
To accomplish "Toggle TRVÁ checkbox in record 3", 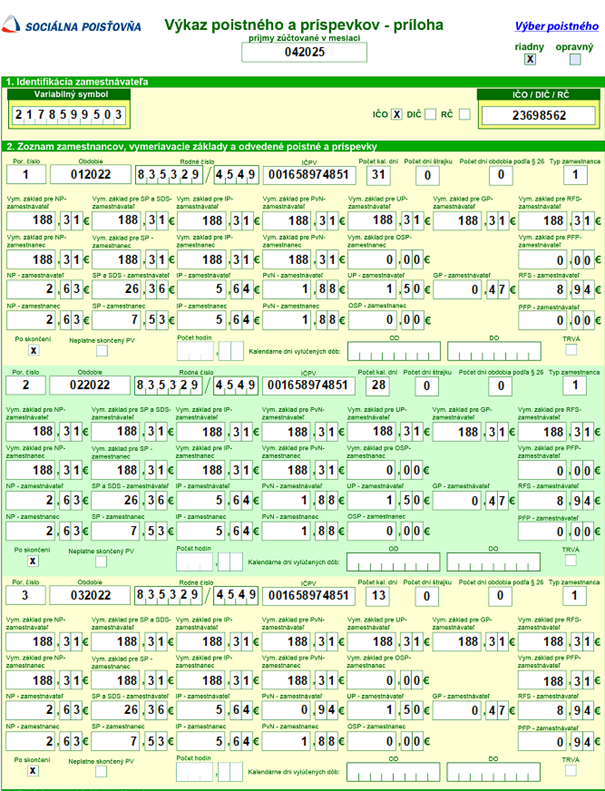I will pyautogui.click(x=570, y=770).
